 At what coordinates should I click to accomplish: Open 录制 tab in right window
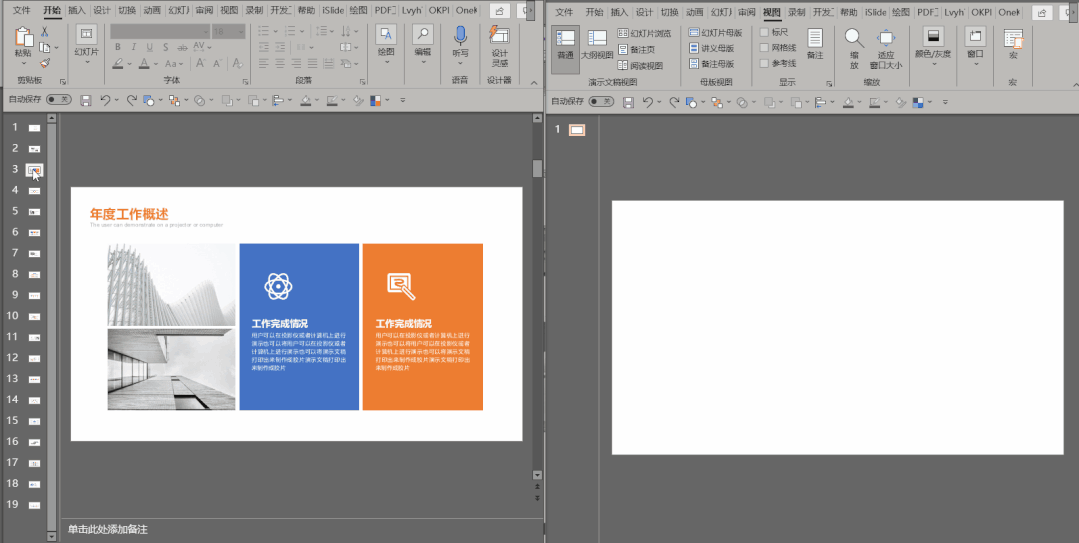point(797,12)
